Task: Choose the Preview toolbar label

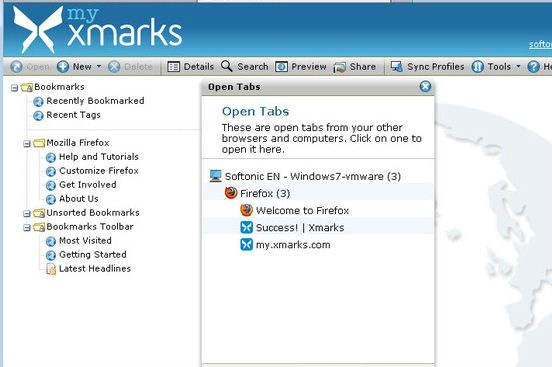Action: pos(309,67)
